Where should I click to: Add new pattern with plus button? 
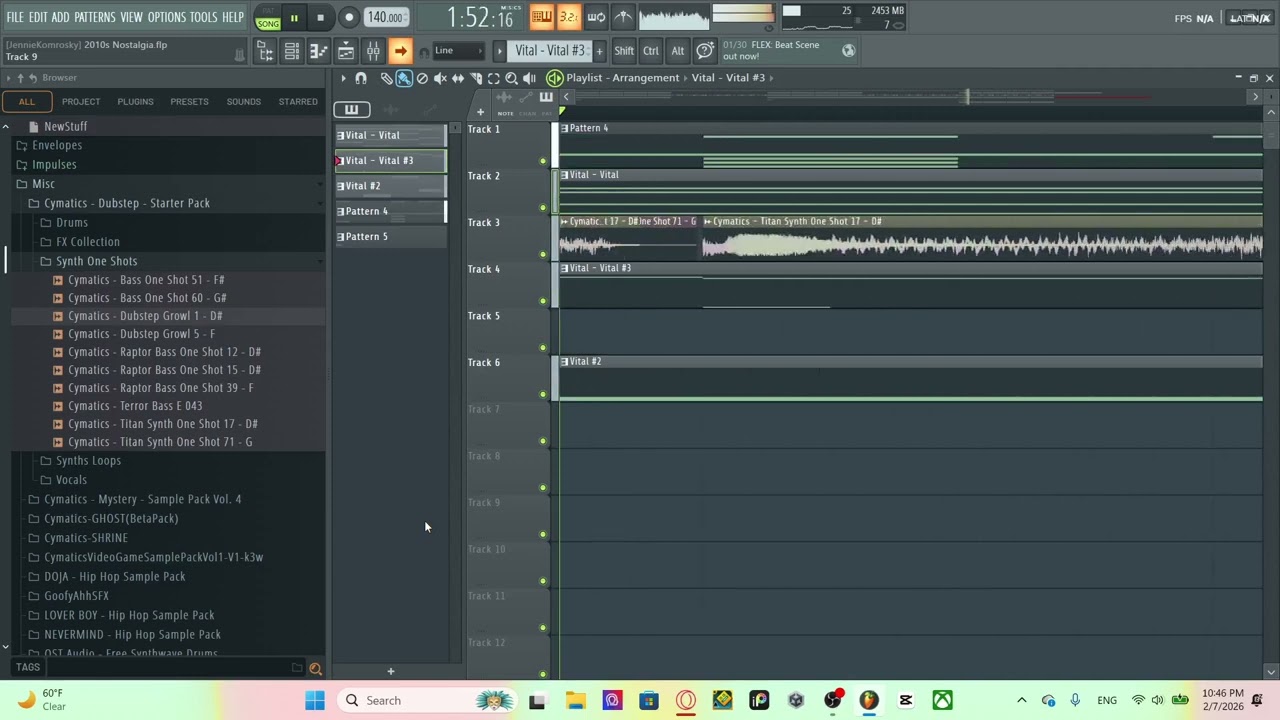coord(599,51)
